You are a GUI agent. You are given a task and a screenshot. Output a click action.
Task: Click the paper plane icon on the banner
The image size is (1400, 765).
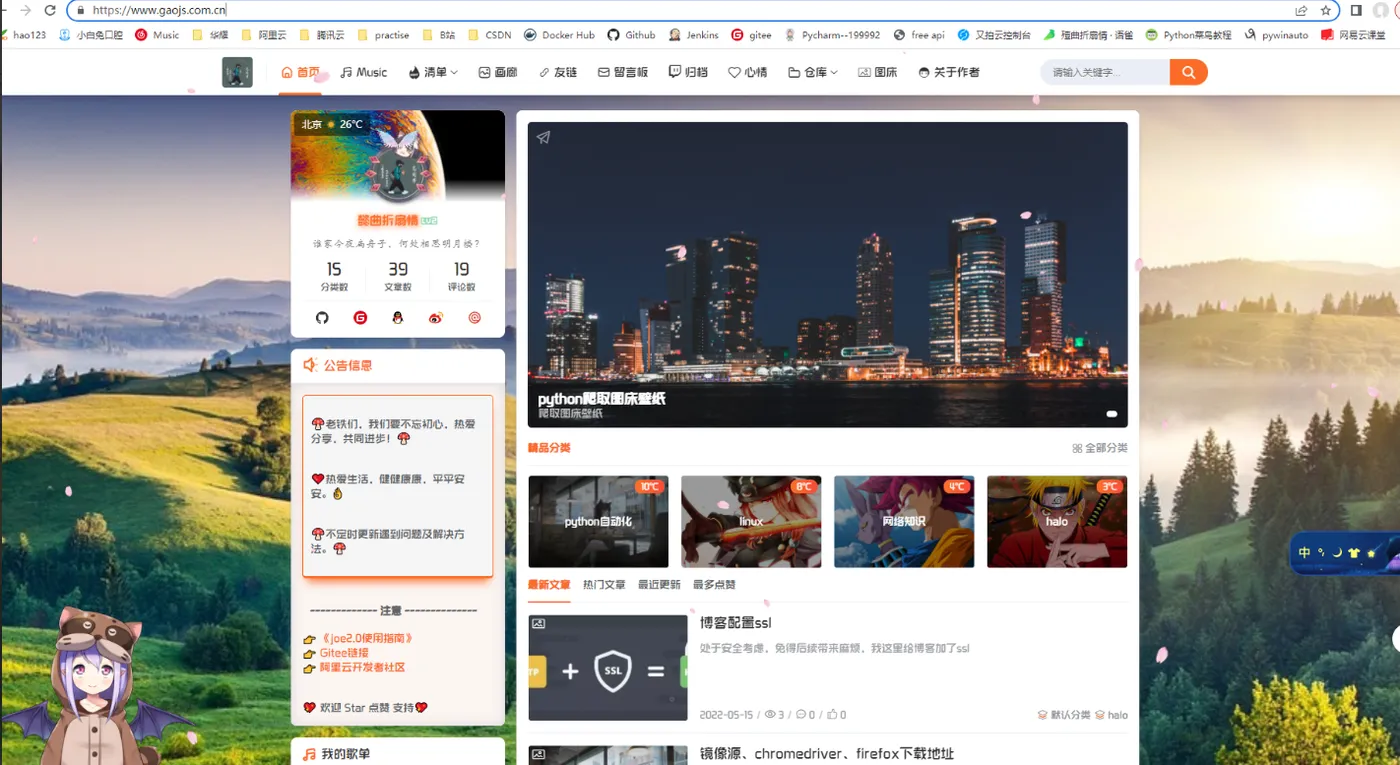point(543,138)
